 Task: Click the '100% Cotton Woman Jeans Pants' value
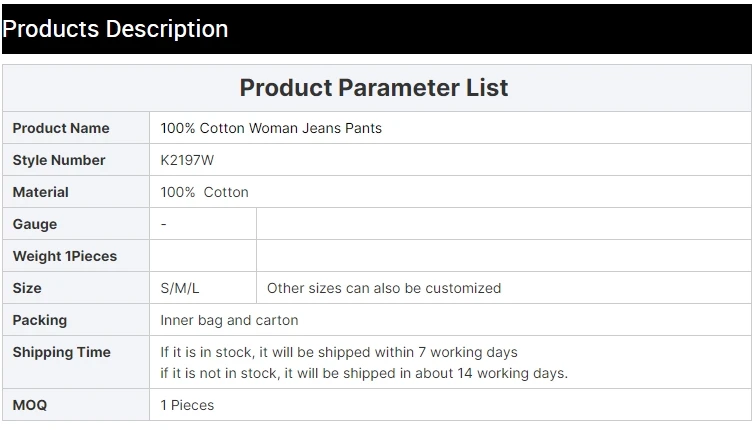point(271,128)
